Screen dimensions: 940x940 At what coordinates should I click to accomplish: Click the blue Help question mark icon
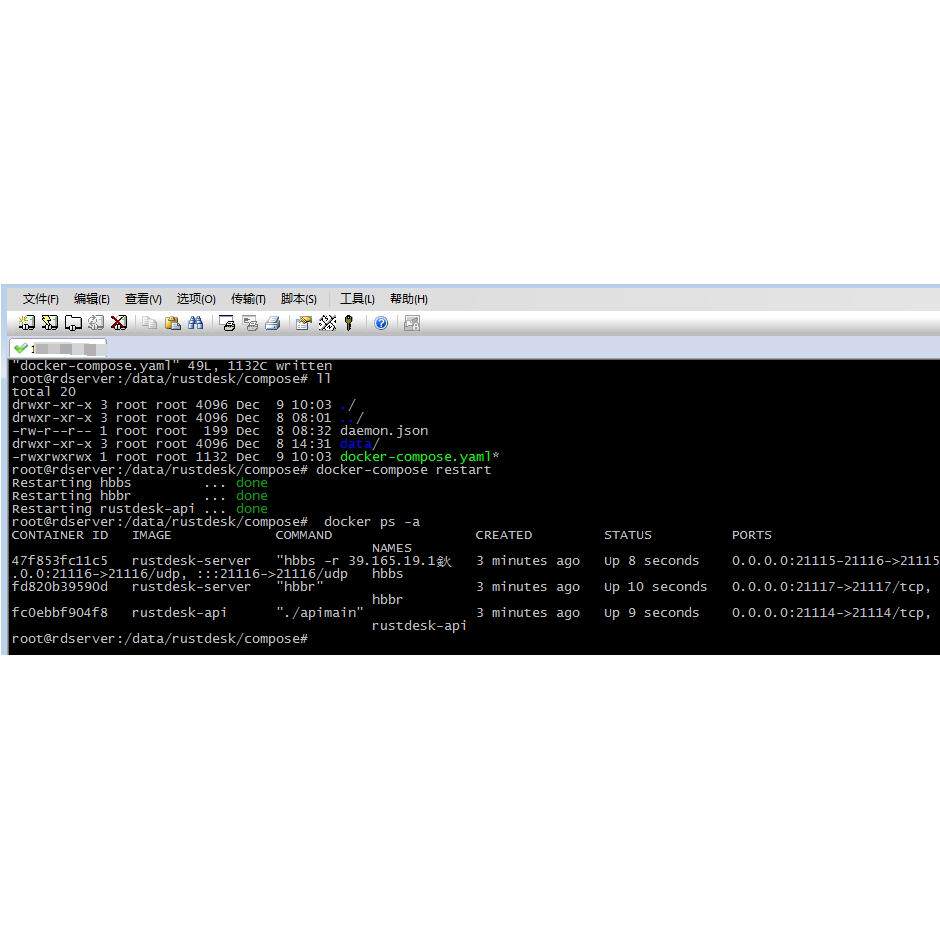tap(381, 323)
